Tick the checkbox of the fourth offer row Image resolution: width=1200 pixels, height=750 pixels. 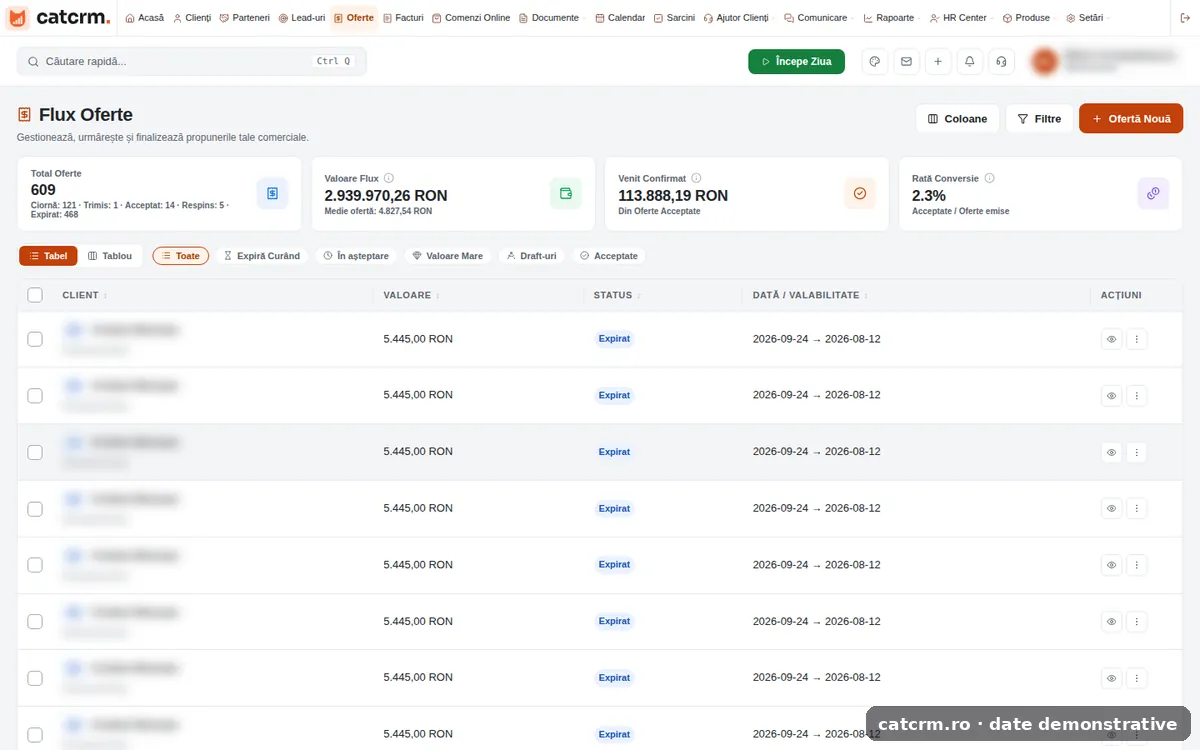[x=35, y=508]
